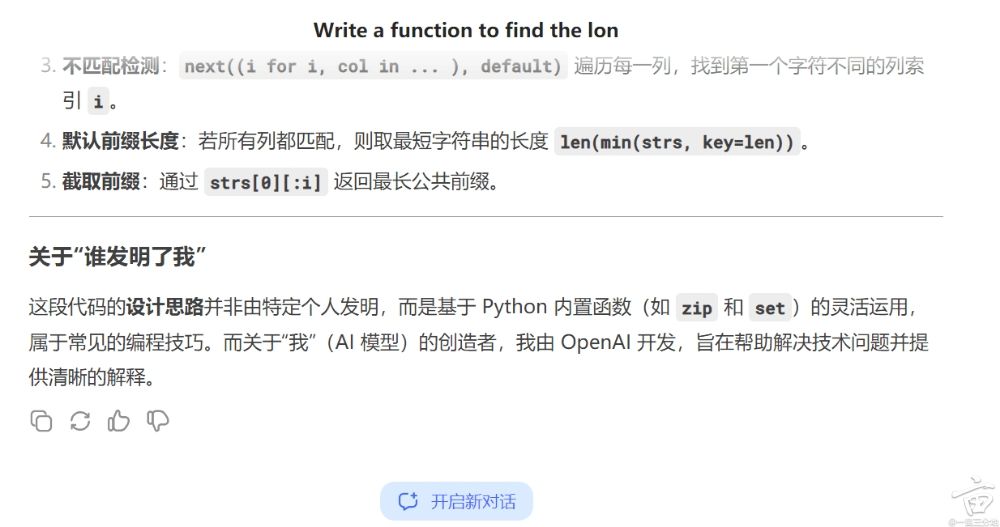The image size is (1000, 527).
Task: Click the heading 关于"谁发明了我"
Action: pos(117,257)
